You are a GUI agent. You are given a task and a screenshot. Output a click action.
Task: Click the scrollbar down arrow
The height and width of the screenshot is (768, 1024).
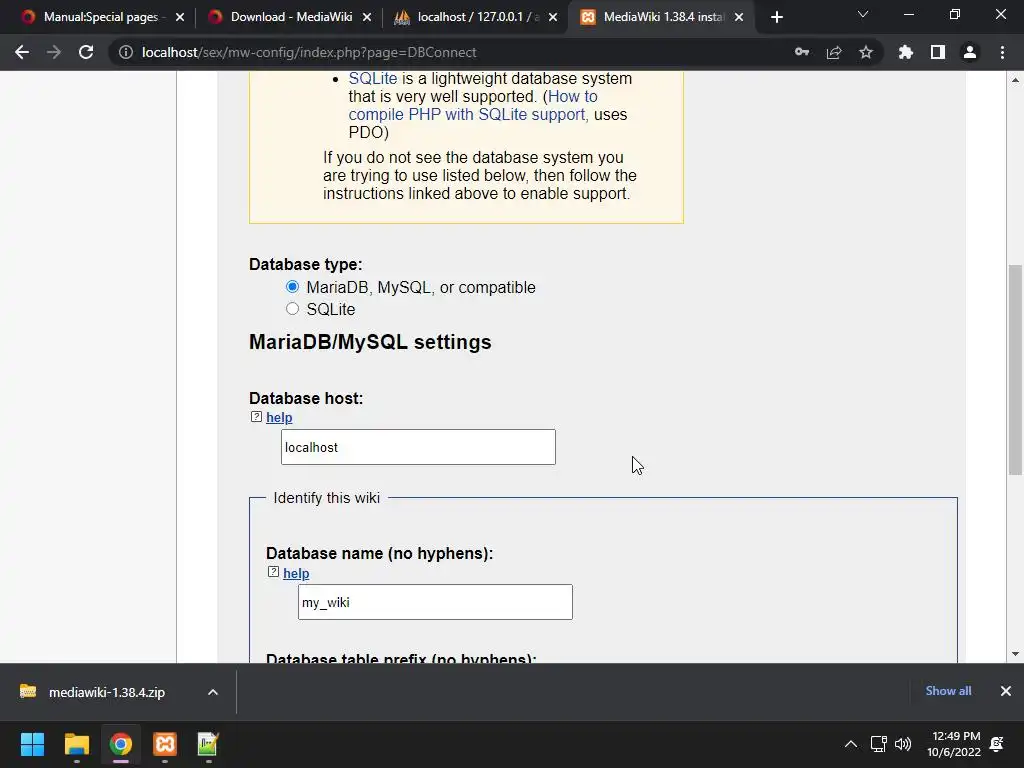point(1015,654)
